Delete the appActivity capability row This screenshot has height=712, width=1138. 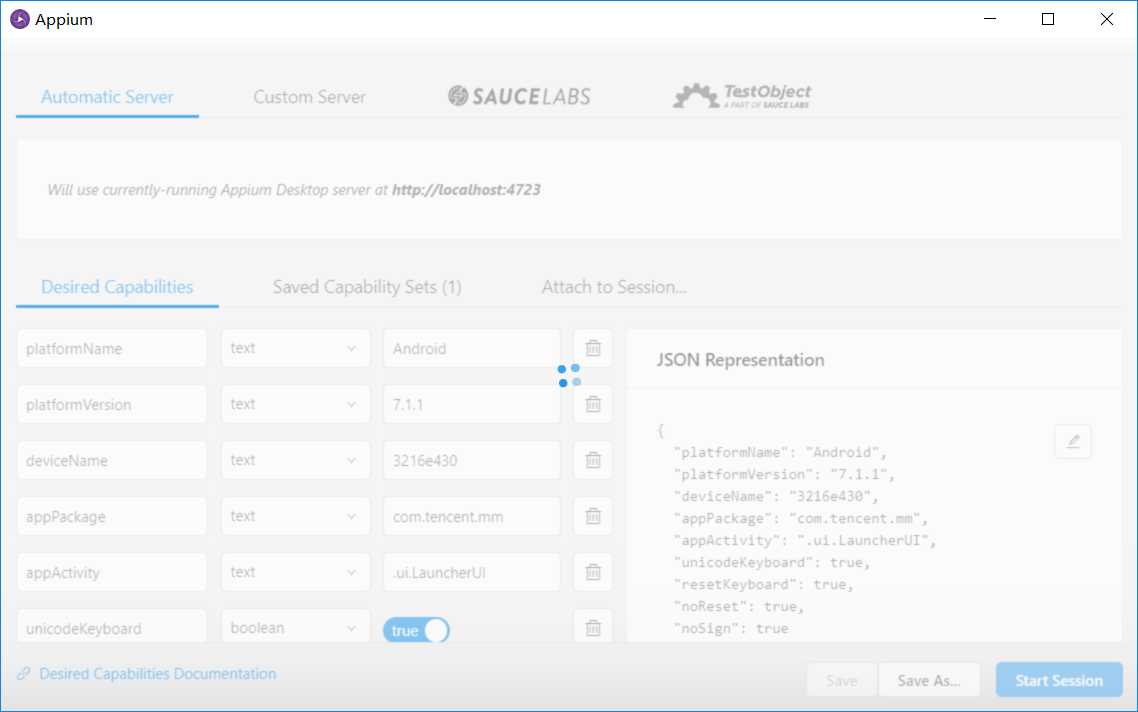(593, 572)
